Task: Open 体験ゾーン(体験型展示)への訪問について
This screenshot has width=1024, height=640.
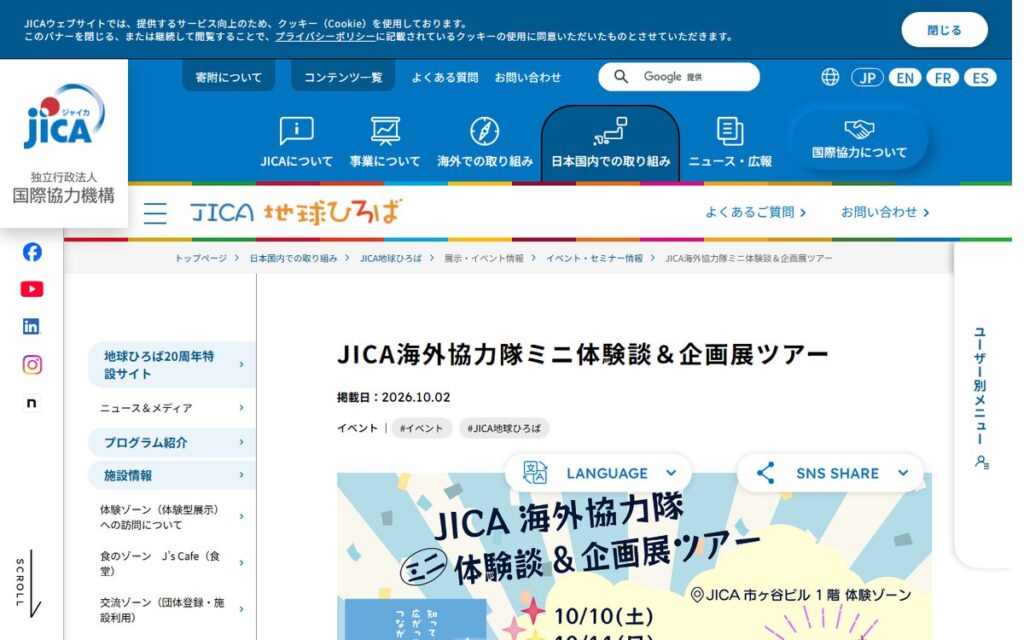Action: 172,517
